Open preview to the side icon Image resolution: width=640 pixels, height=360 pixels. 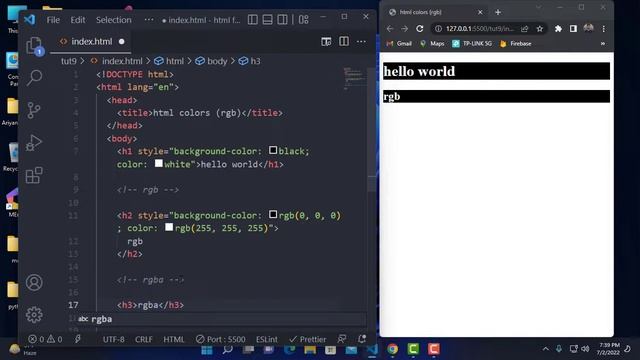[326, 42]
